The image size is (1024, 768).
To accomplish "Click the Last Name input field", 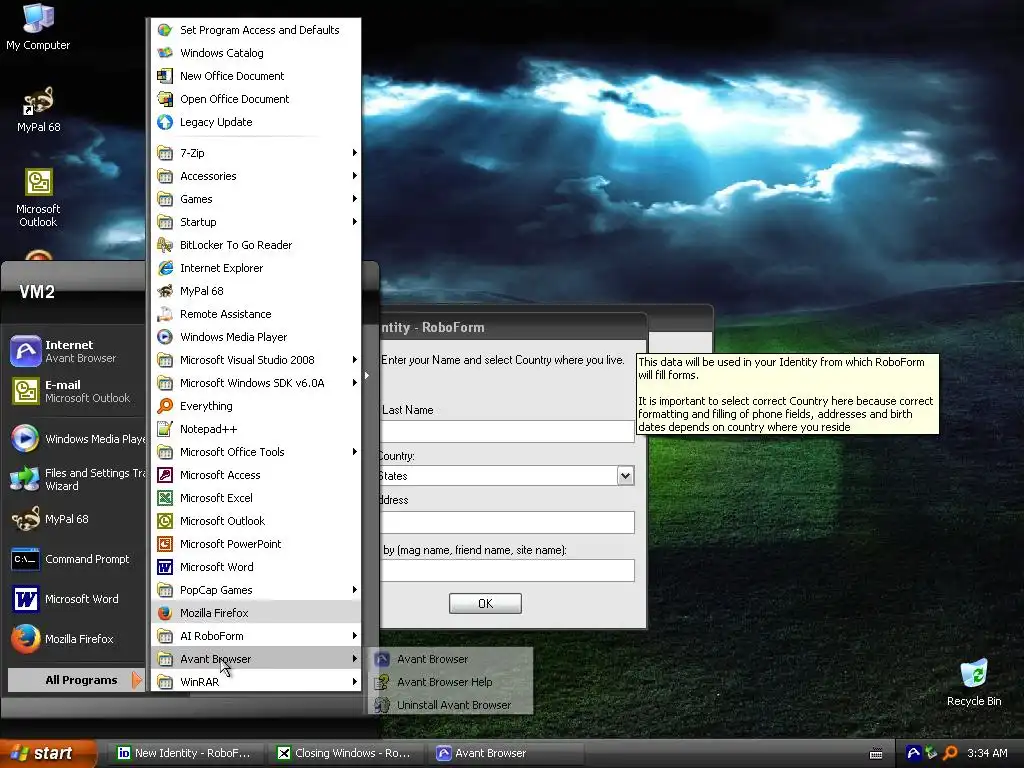I will 508,432.
